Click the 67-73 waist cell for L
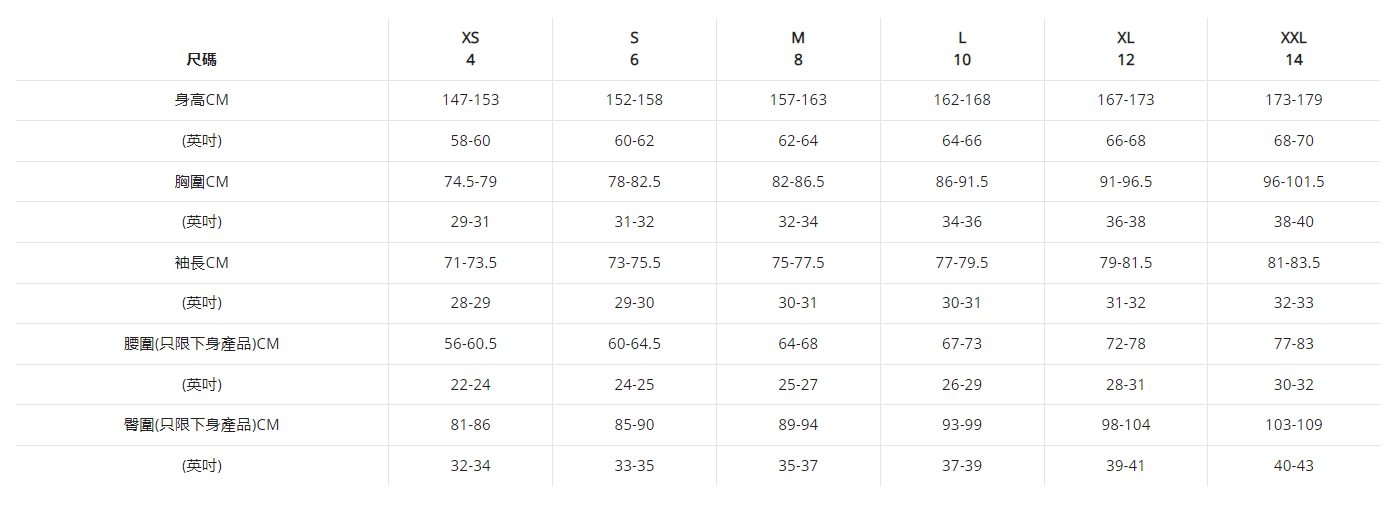Screen dimensions: 1392x506 [962, 344]
